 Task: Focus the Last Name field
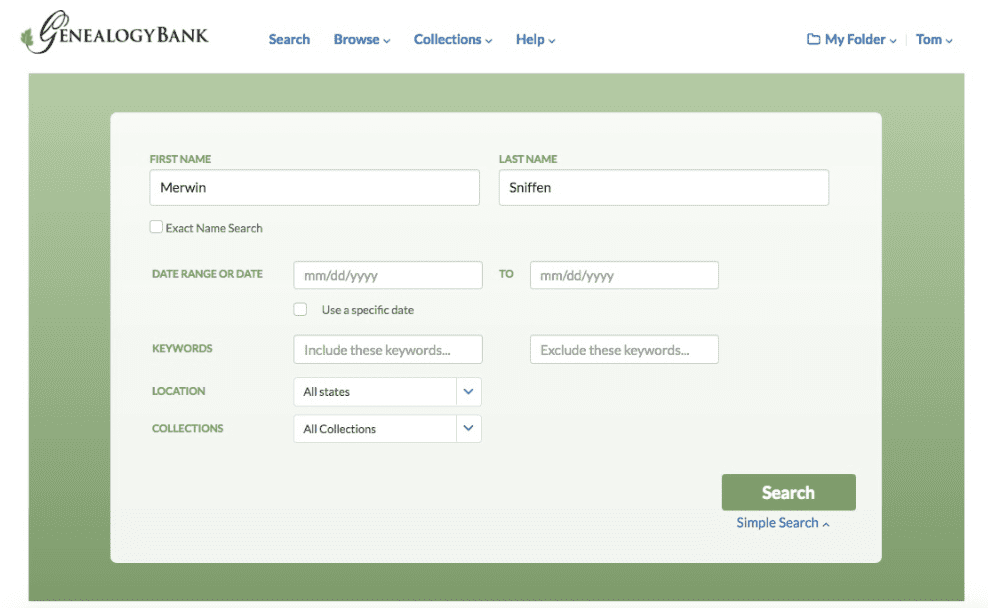pos(663,187)
